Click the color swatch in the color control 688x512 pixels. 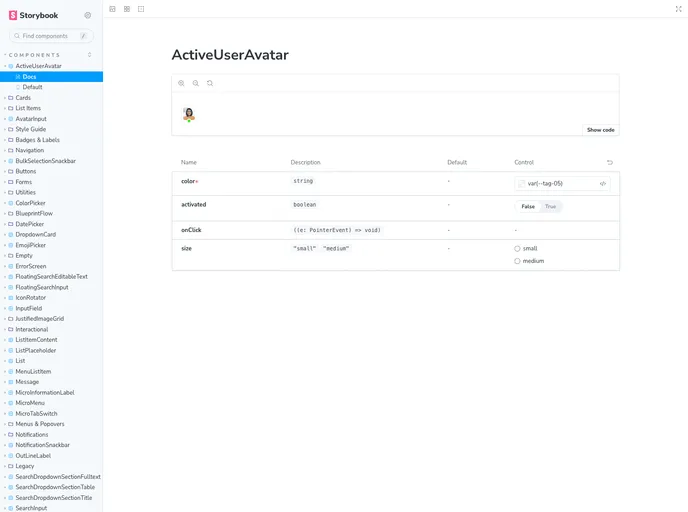click(x=522, y=183)
